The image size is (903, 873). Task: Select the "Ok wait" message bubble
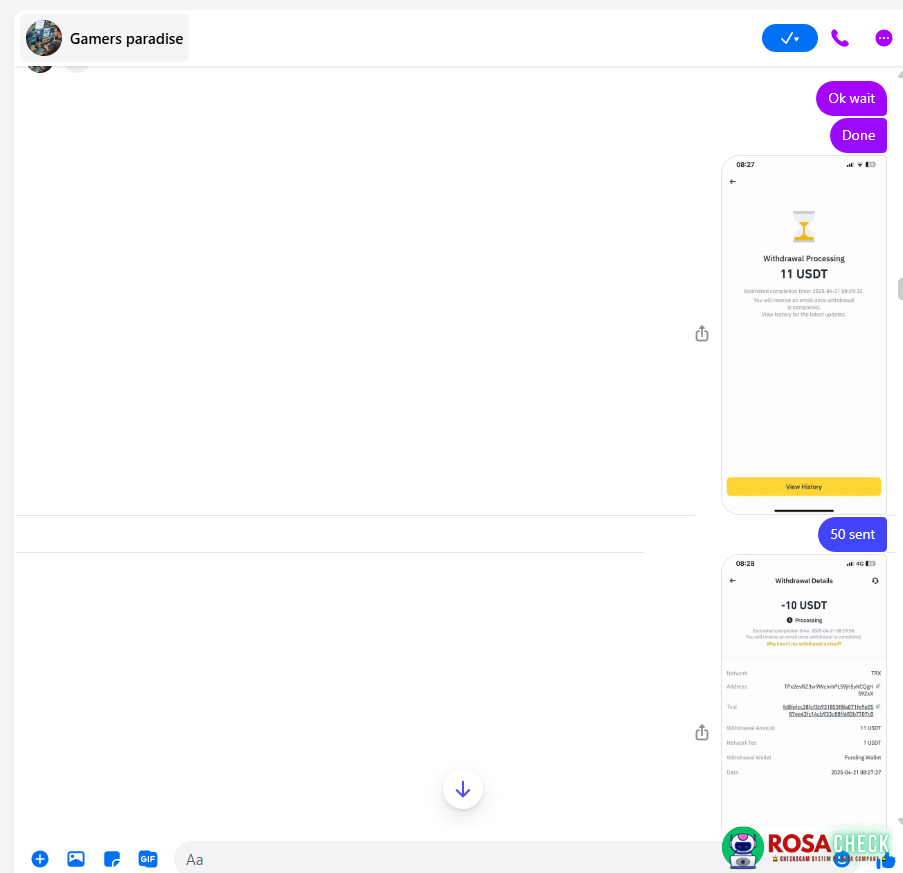tap(851, 98)
